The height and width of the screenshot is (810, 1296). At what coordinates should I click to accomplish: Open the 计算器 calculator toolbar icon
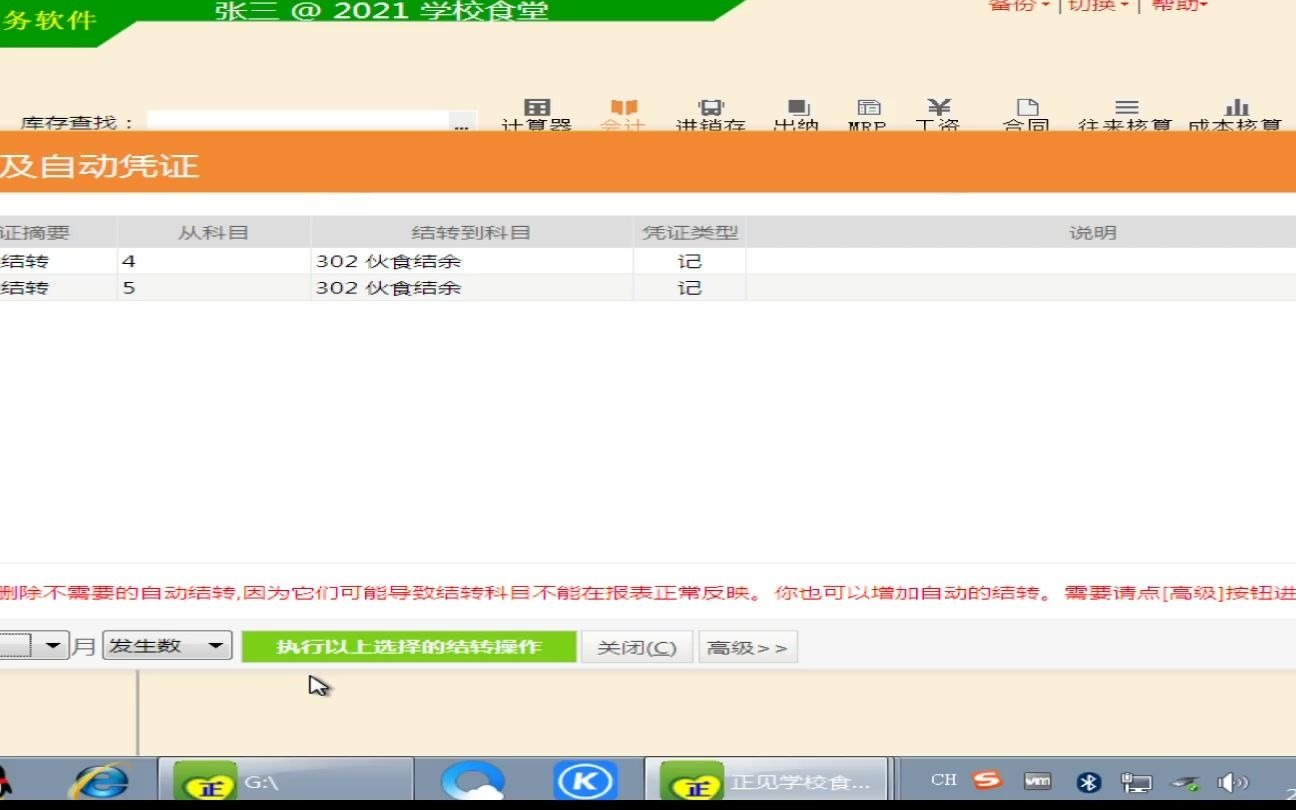[x=537, y=115]
